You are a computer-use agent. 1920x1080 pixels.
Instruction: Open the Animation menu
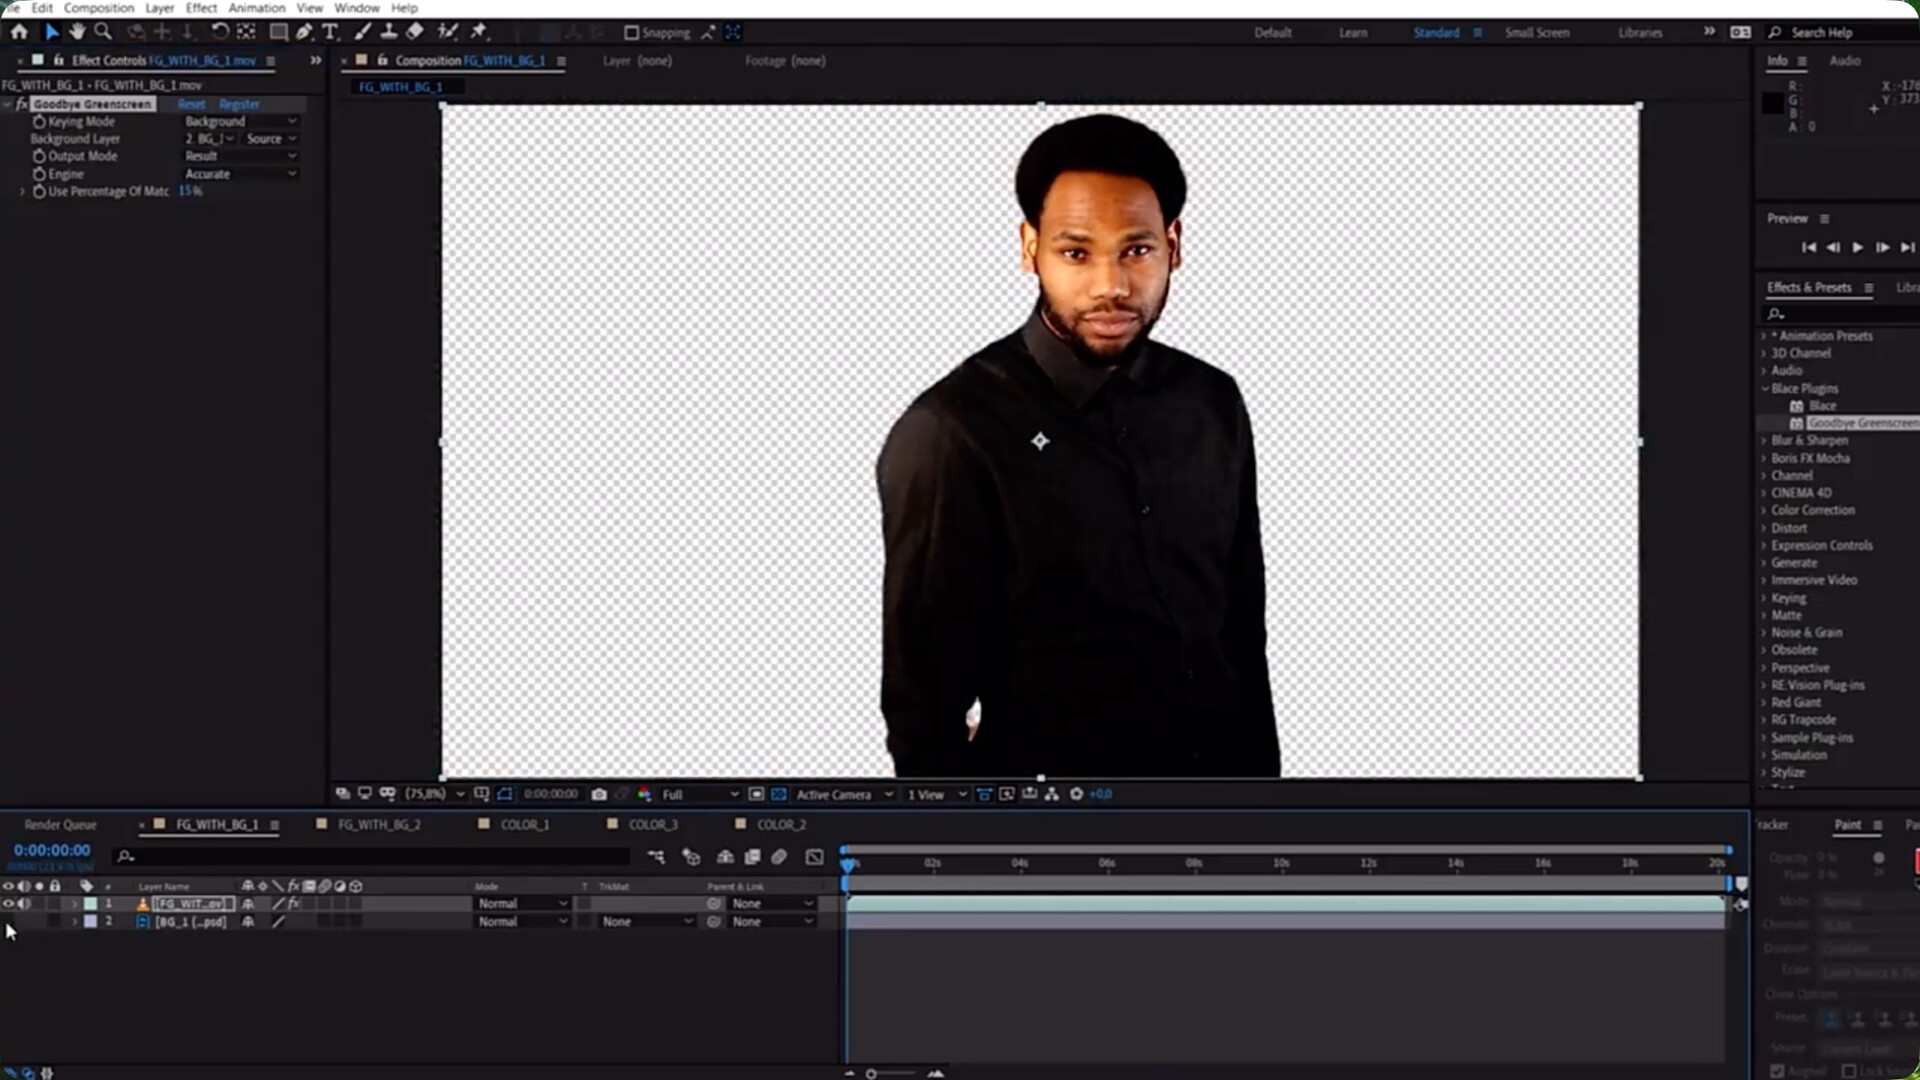257,8
